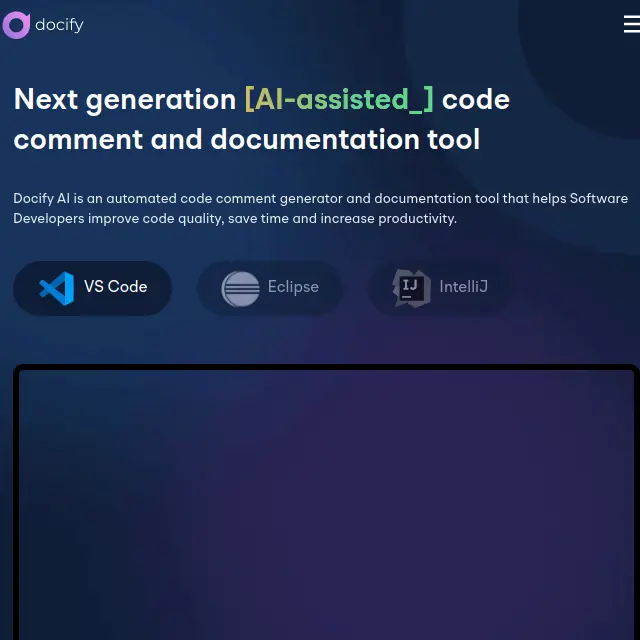Click the docify wordmark text

[59, 25]
